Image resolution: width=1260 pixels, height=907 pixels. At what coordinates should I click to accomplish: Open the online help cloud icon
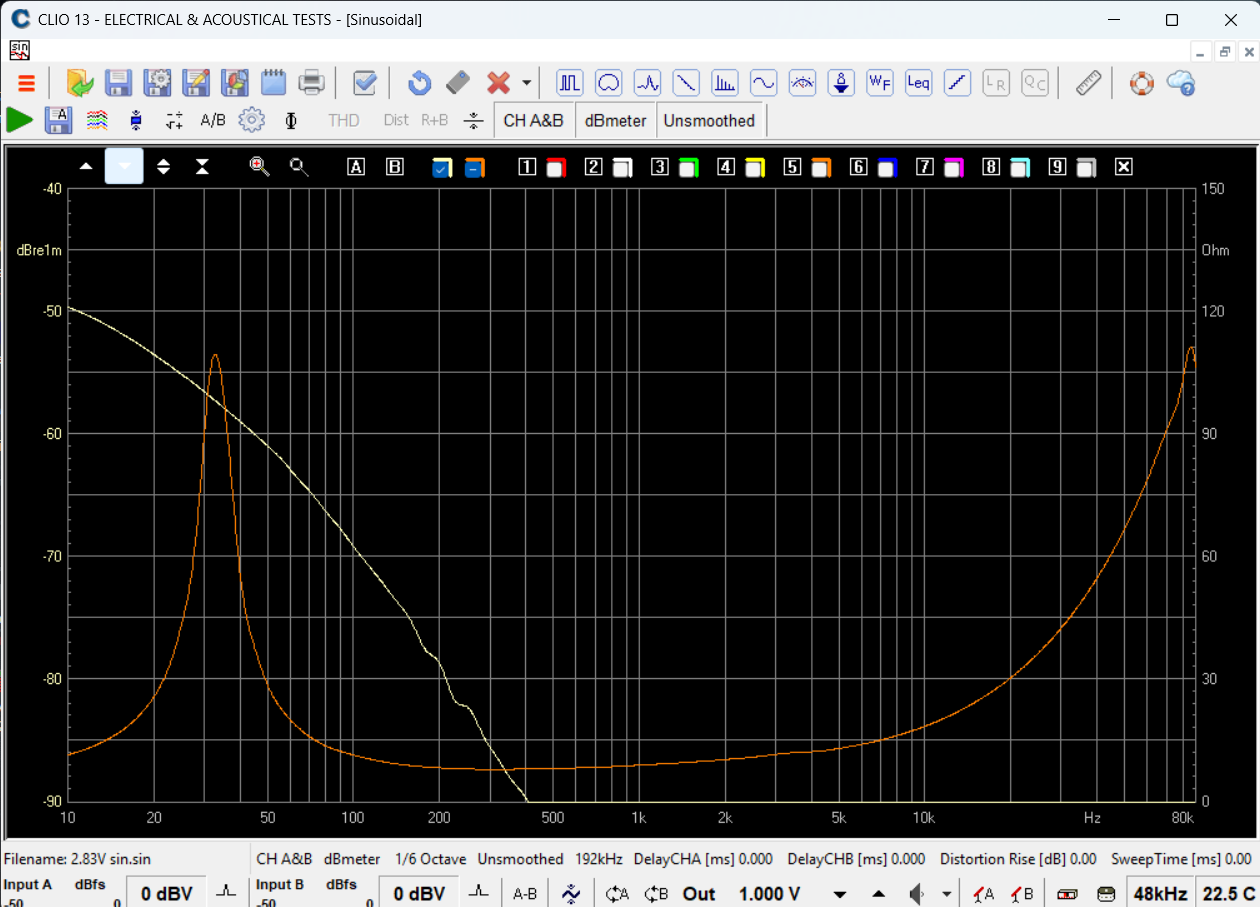1181,83
